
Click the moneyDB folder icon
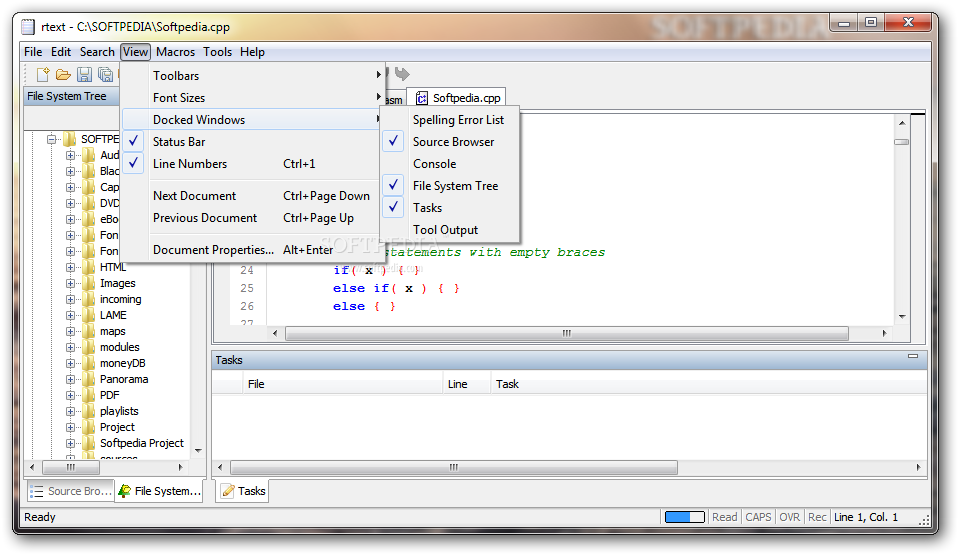[x=89, y=363]
